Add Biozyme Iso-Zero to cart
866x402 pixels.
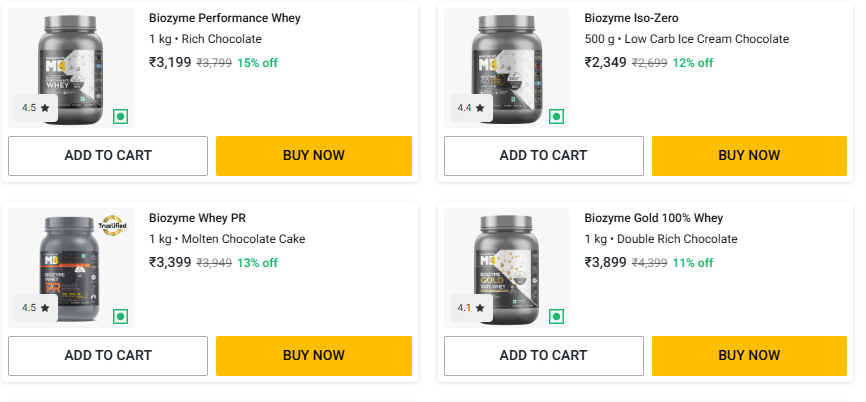coord(543,155)
